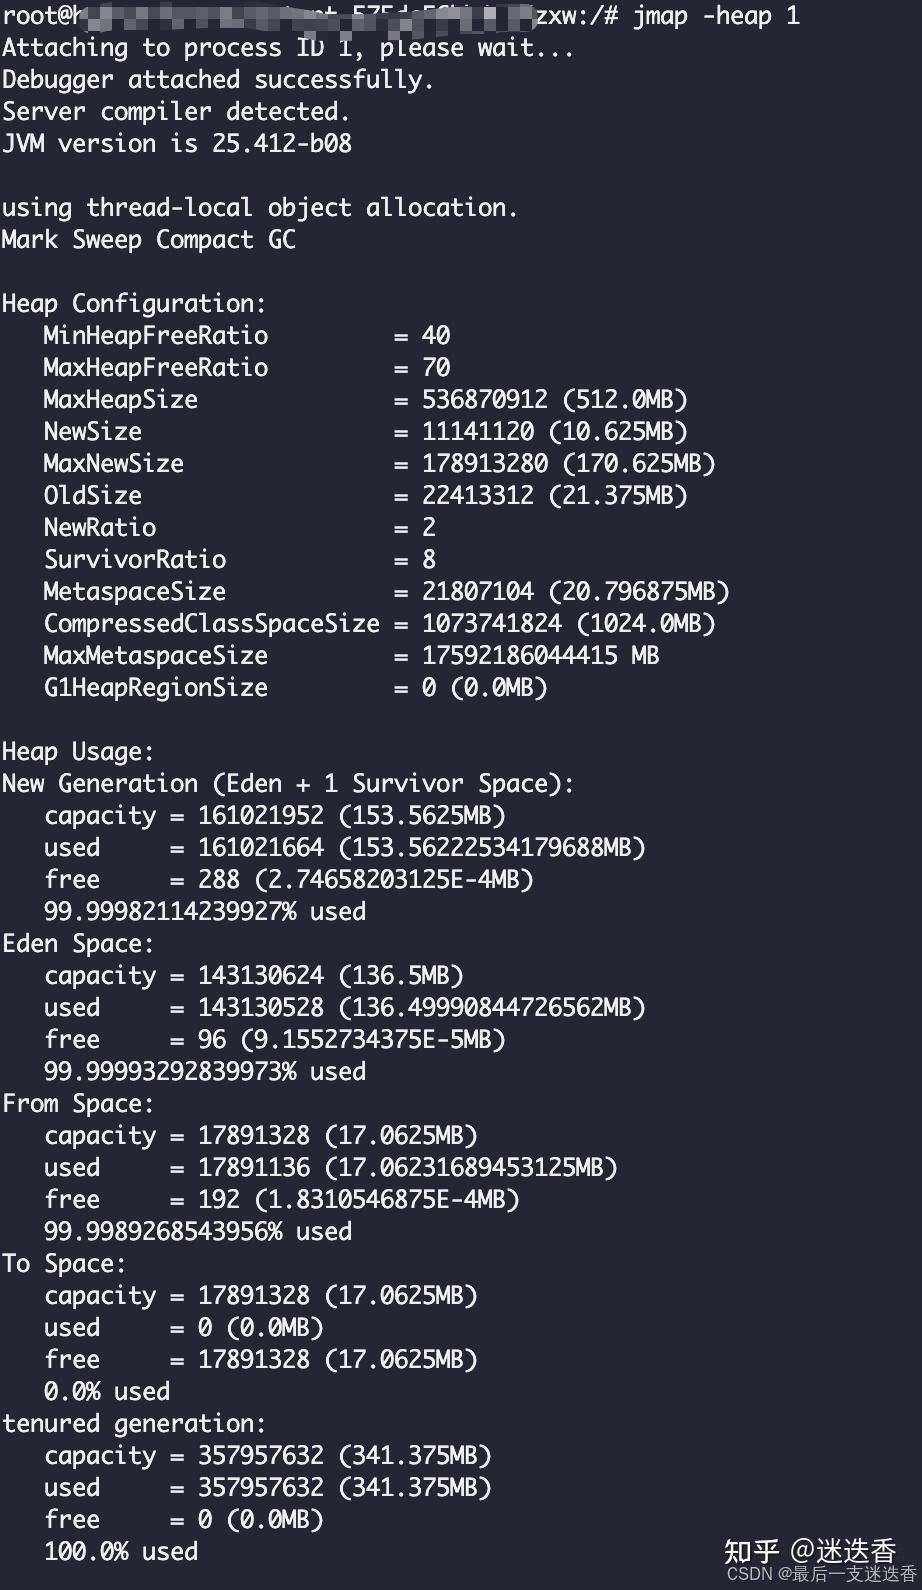The height and width of the screenshot is (1590, 922).
Task: Click the 知乎 @迷迭香 watermark
Action: pyautogui.click(x=810, y=1551)
